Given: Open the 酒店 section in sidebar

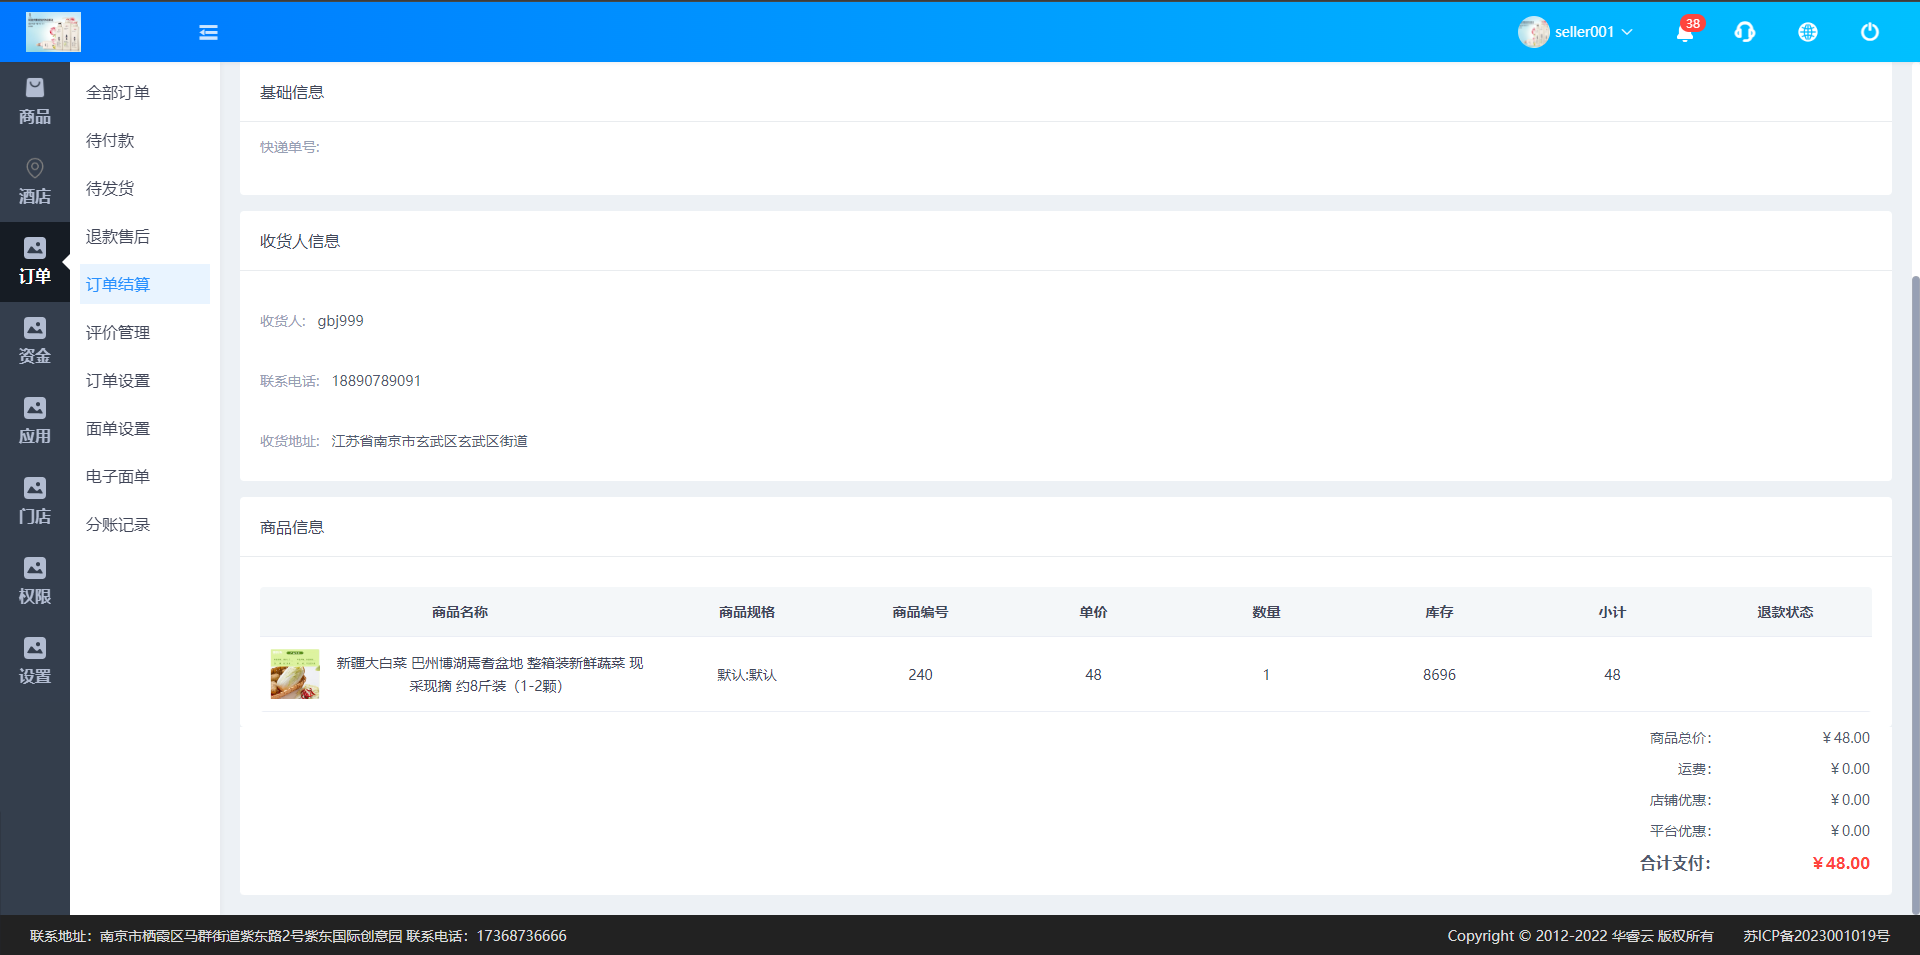Looking at the screenshot, I should tap(35, 182).
